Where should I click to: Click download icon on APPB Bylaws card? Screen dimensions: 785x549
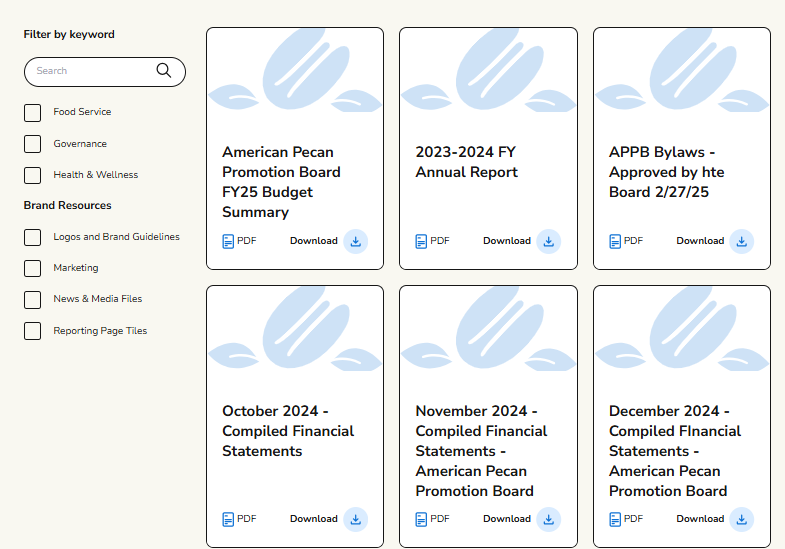click(x=741, y=241)
